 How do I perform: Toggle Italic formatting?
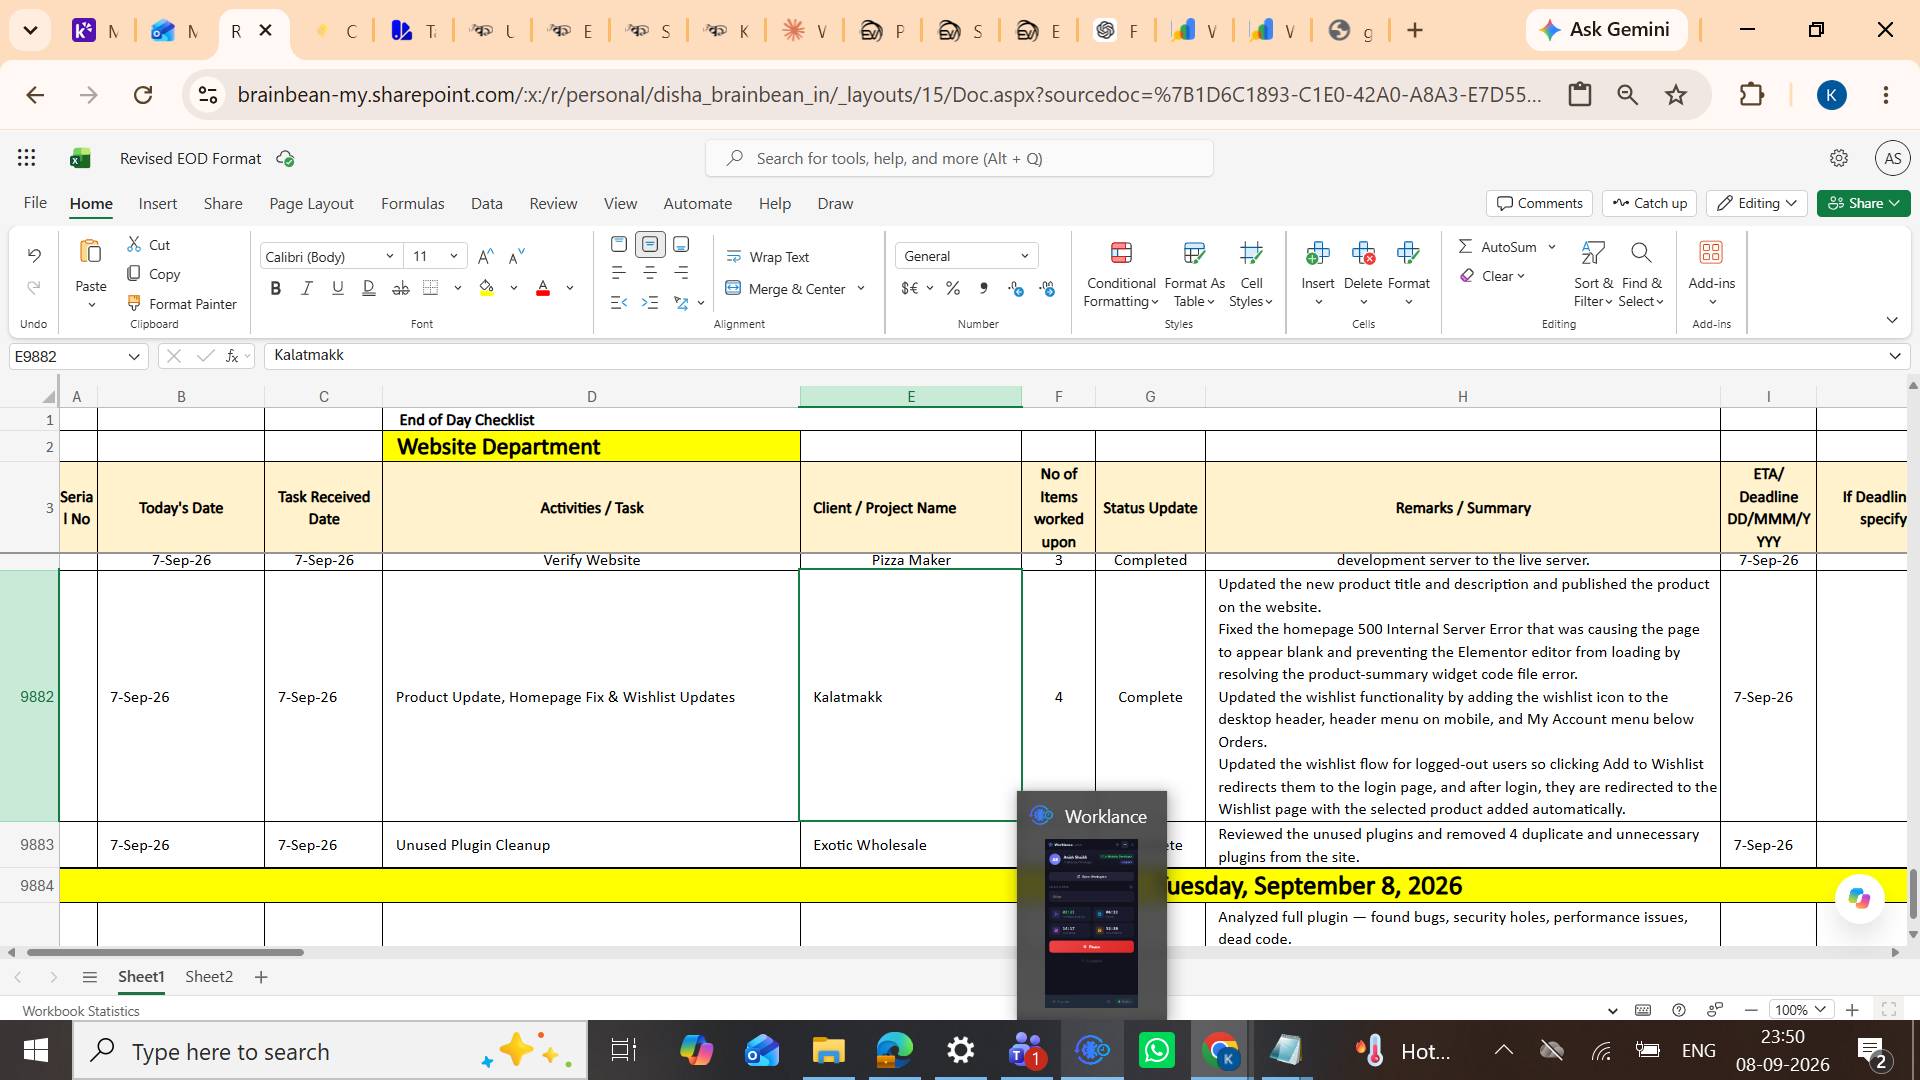pyautogui.click(x=306, y=288)
